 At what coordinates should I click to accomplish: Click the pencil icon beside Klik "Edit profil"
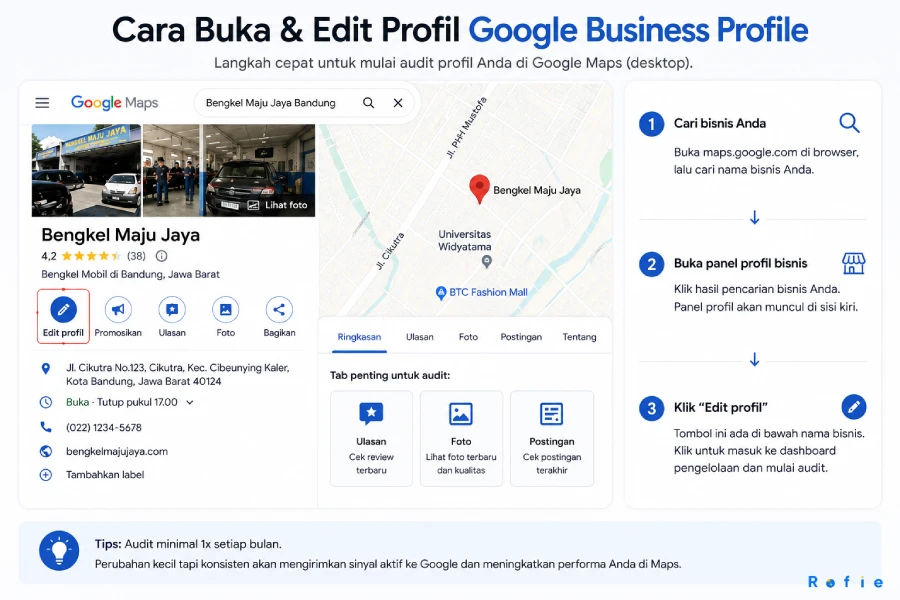pos(854,407)
